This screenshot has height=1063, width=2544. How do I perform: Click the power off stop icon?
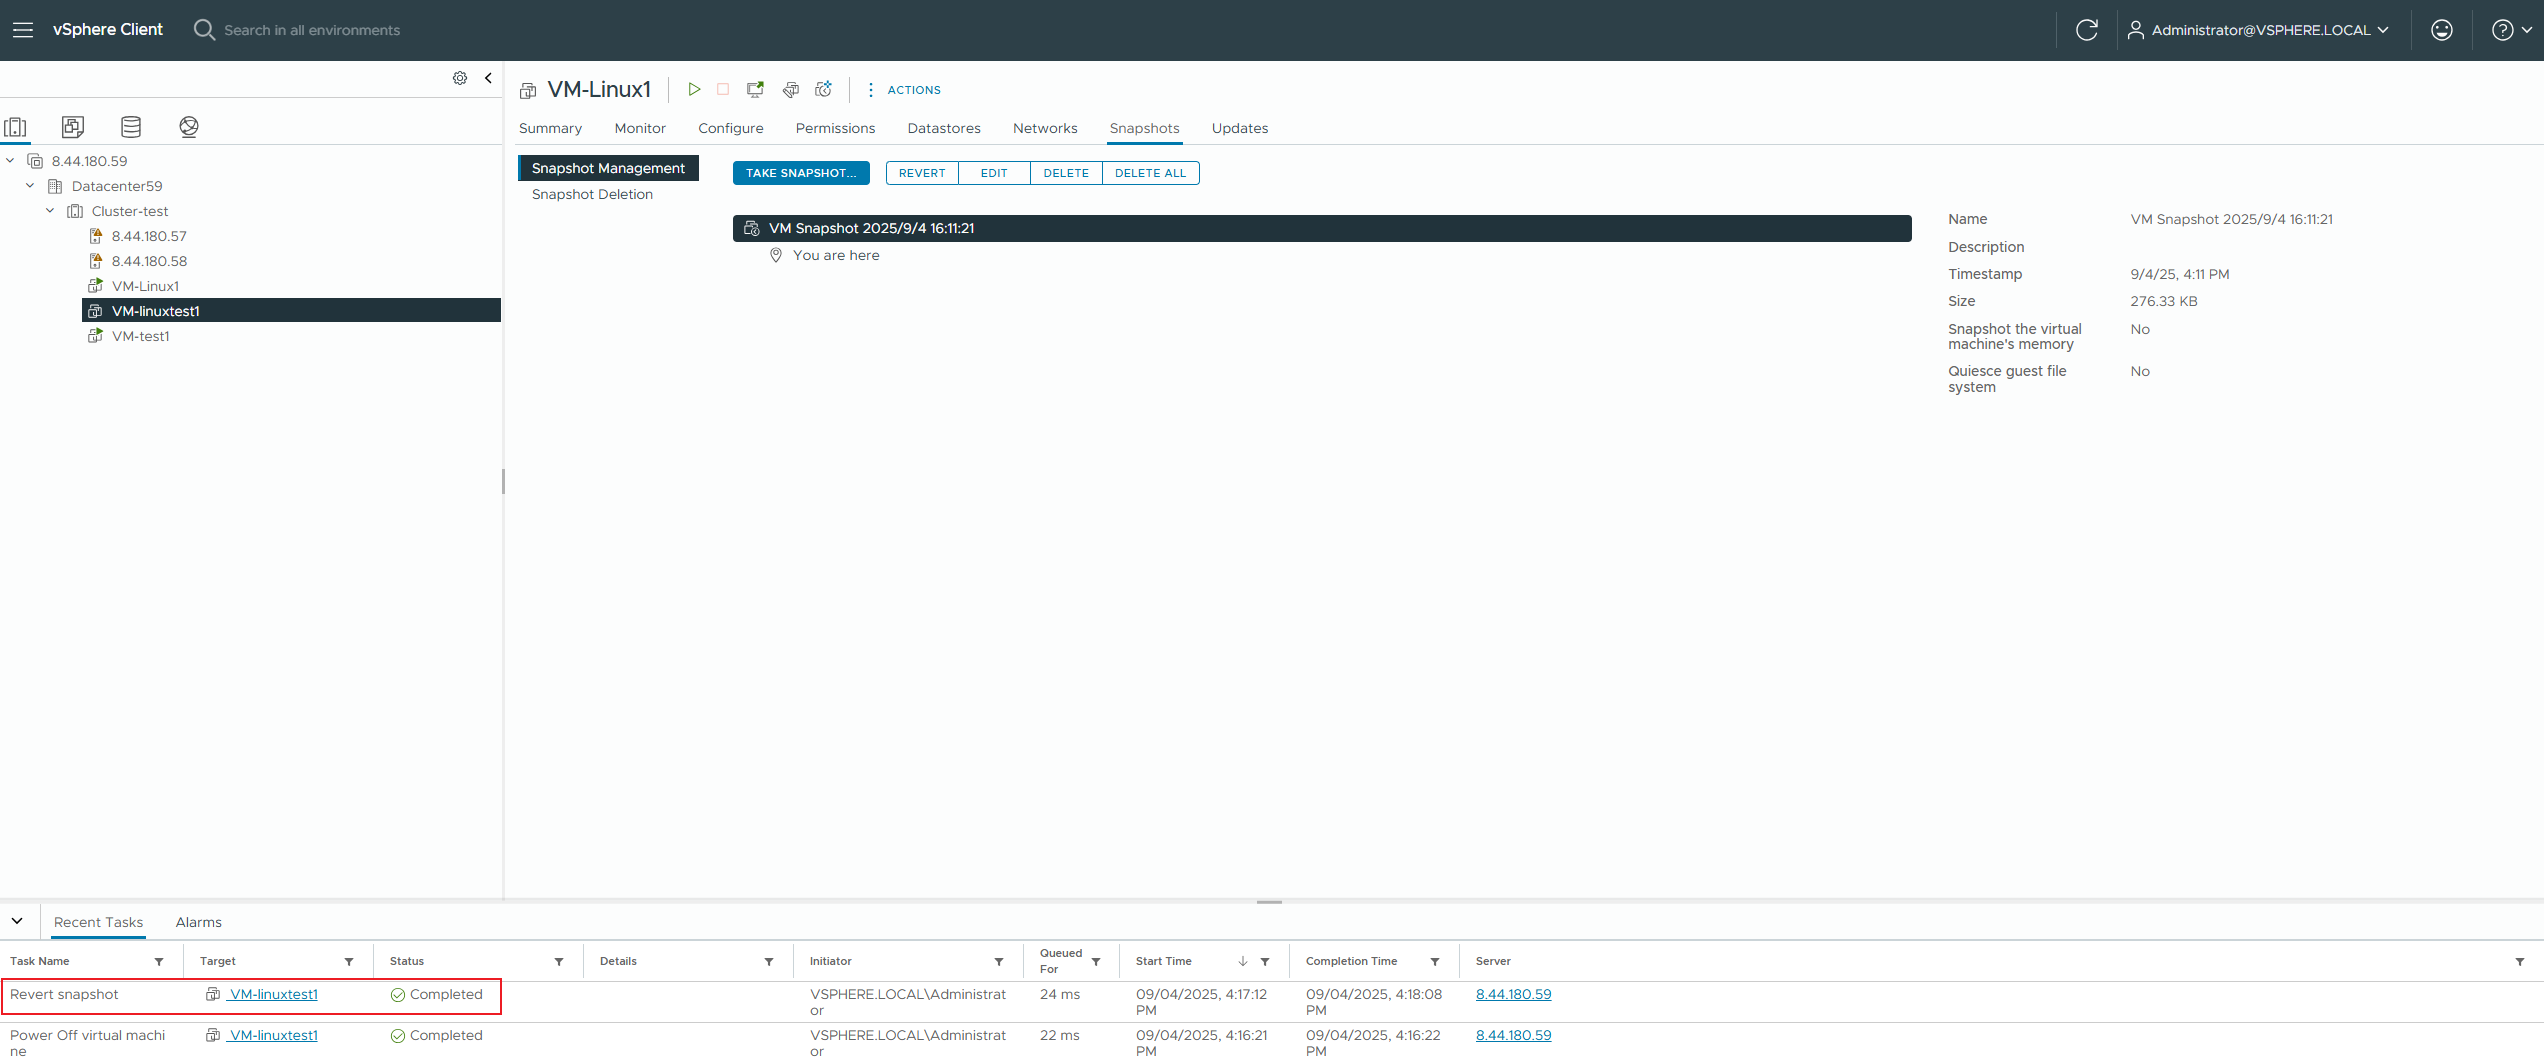[723, 89]
